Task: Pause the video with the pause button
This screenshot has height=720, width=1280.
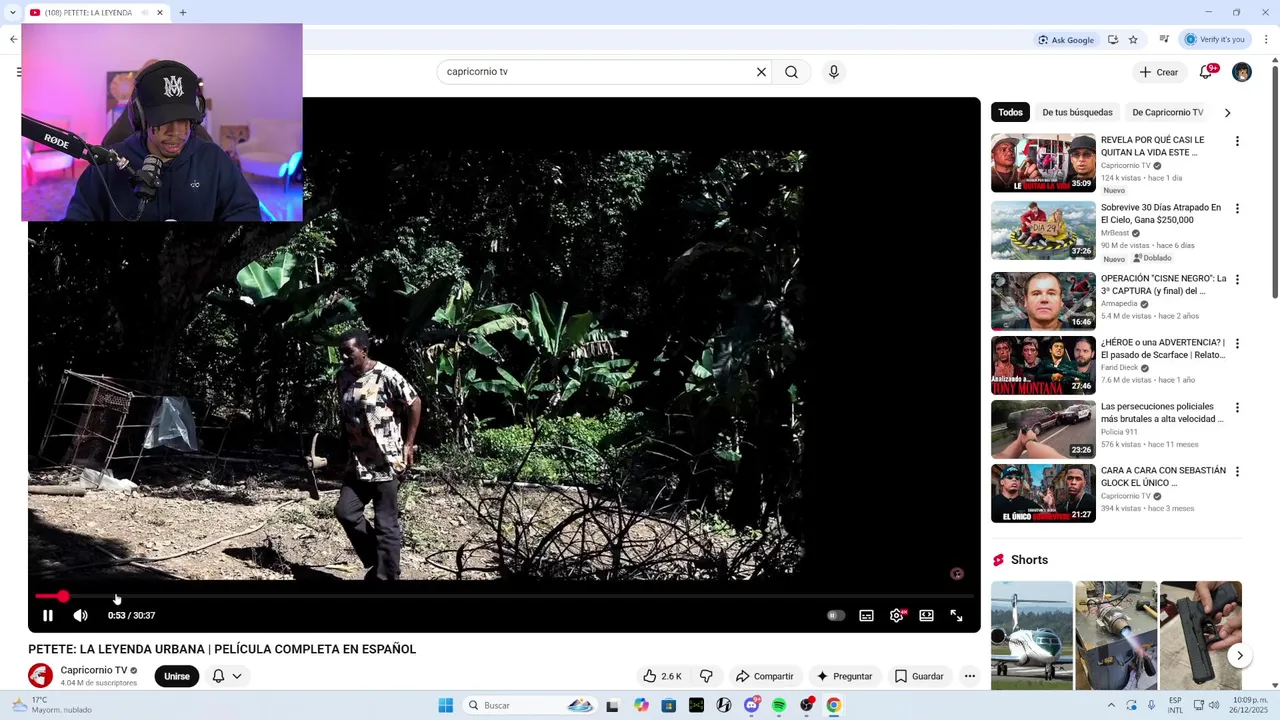Action: tap(47, 616)
